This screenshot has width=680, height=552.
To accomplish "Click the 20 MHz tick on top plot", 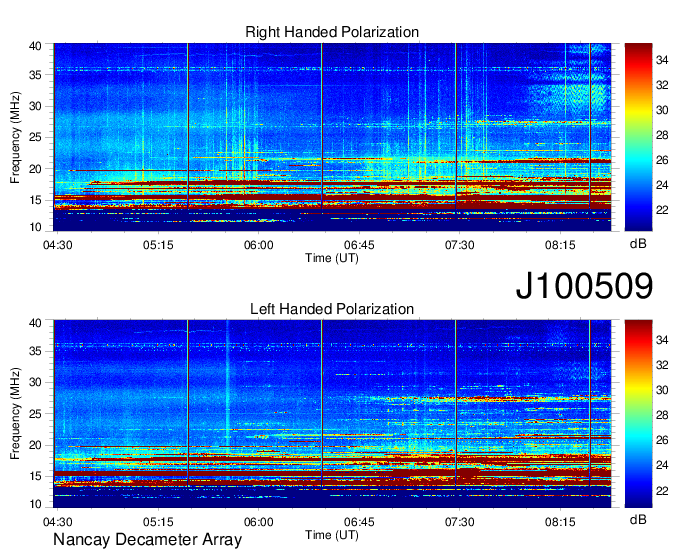I will 35,169.
